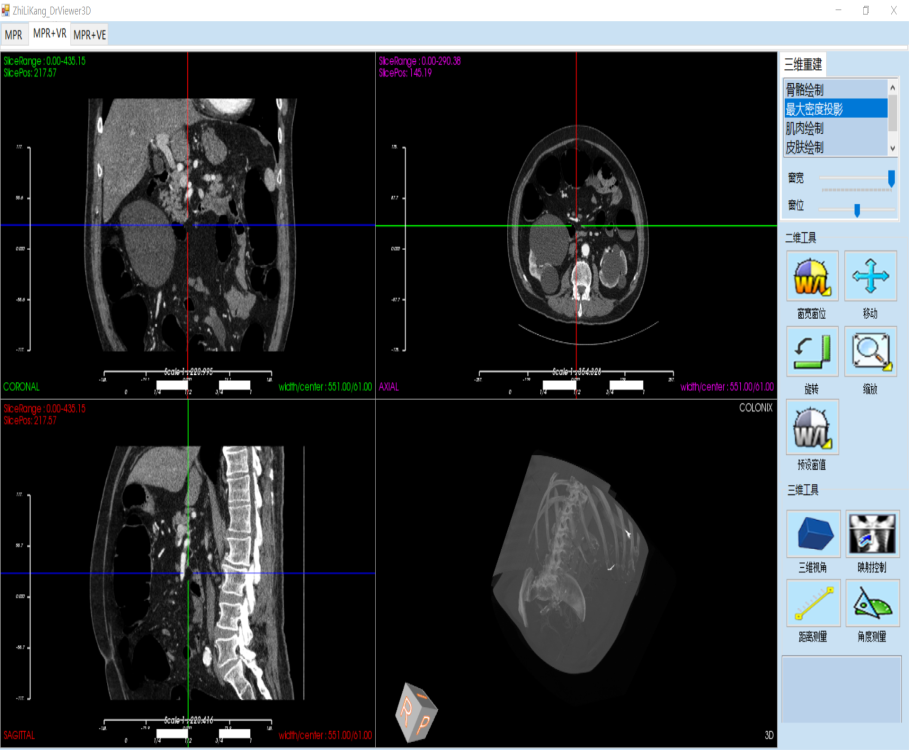The image size is (909, 750).
Task: Click the orientation cube in 3D view
Action: click(x=416, y=712)
